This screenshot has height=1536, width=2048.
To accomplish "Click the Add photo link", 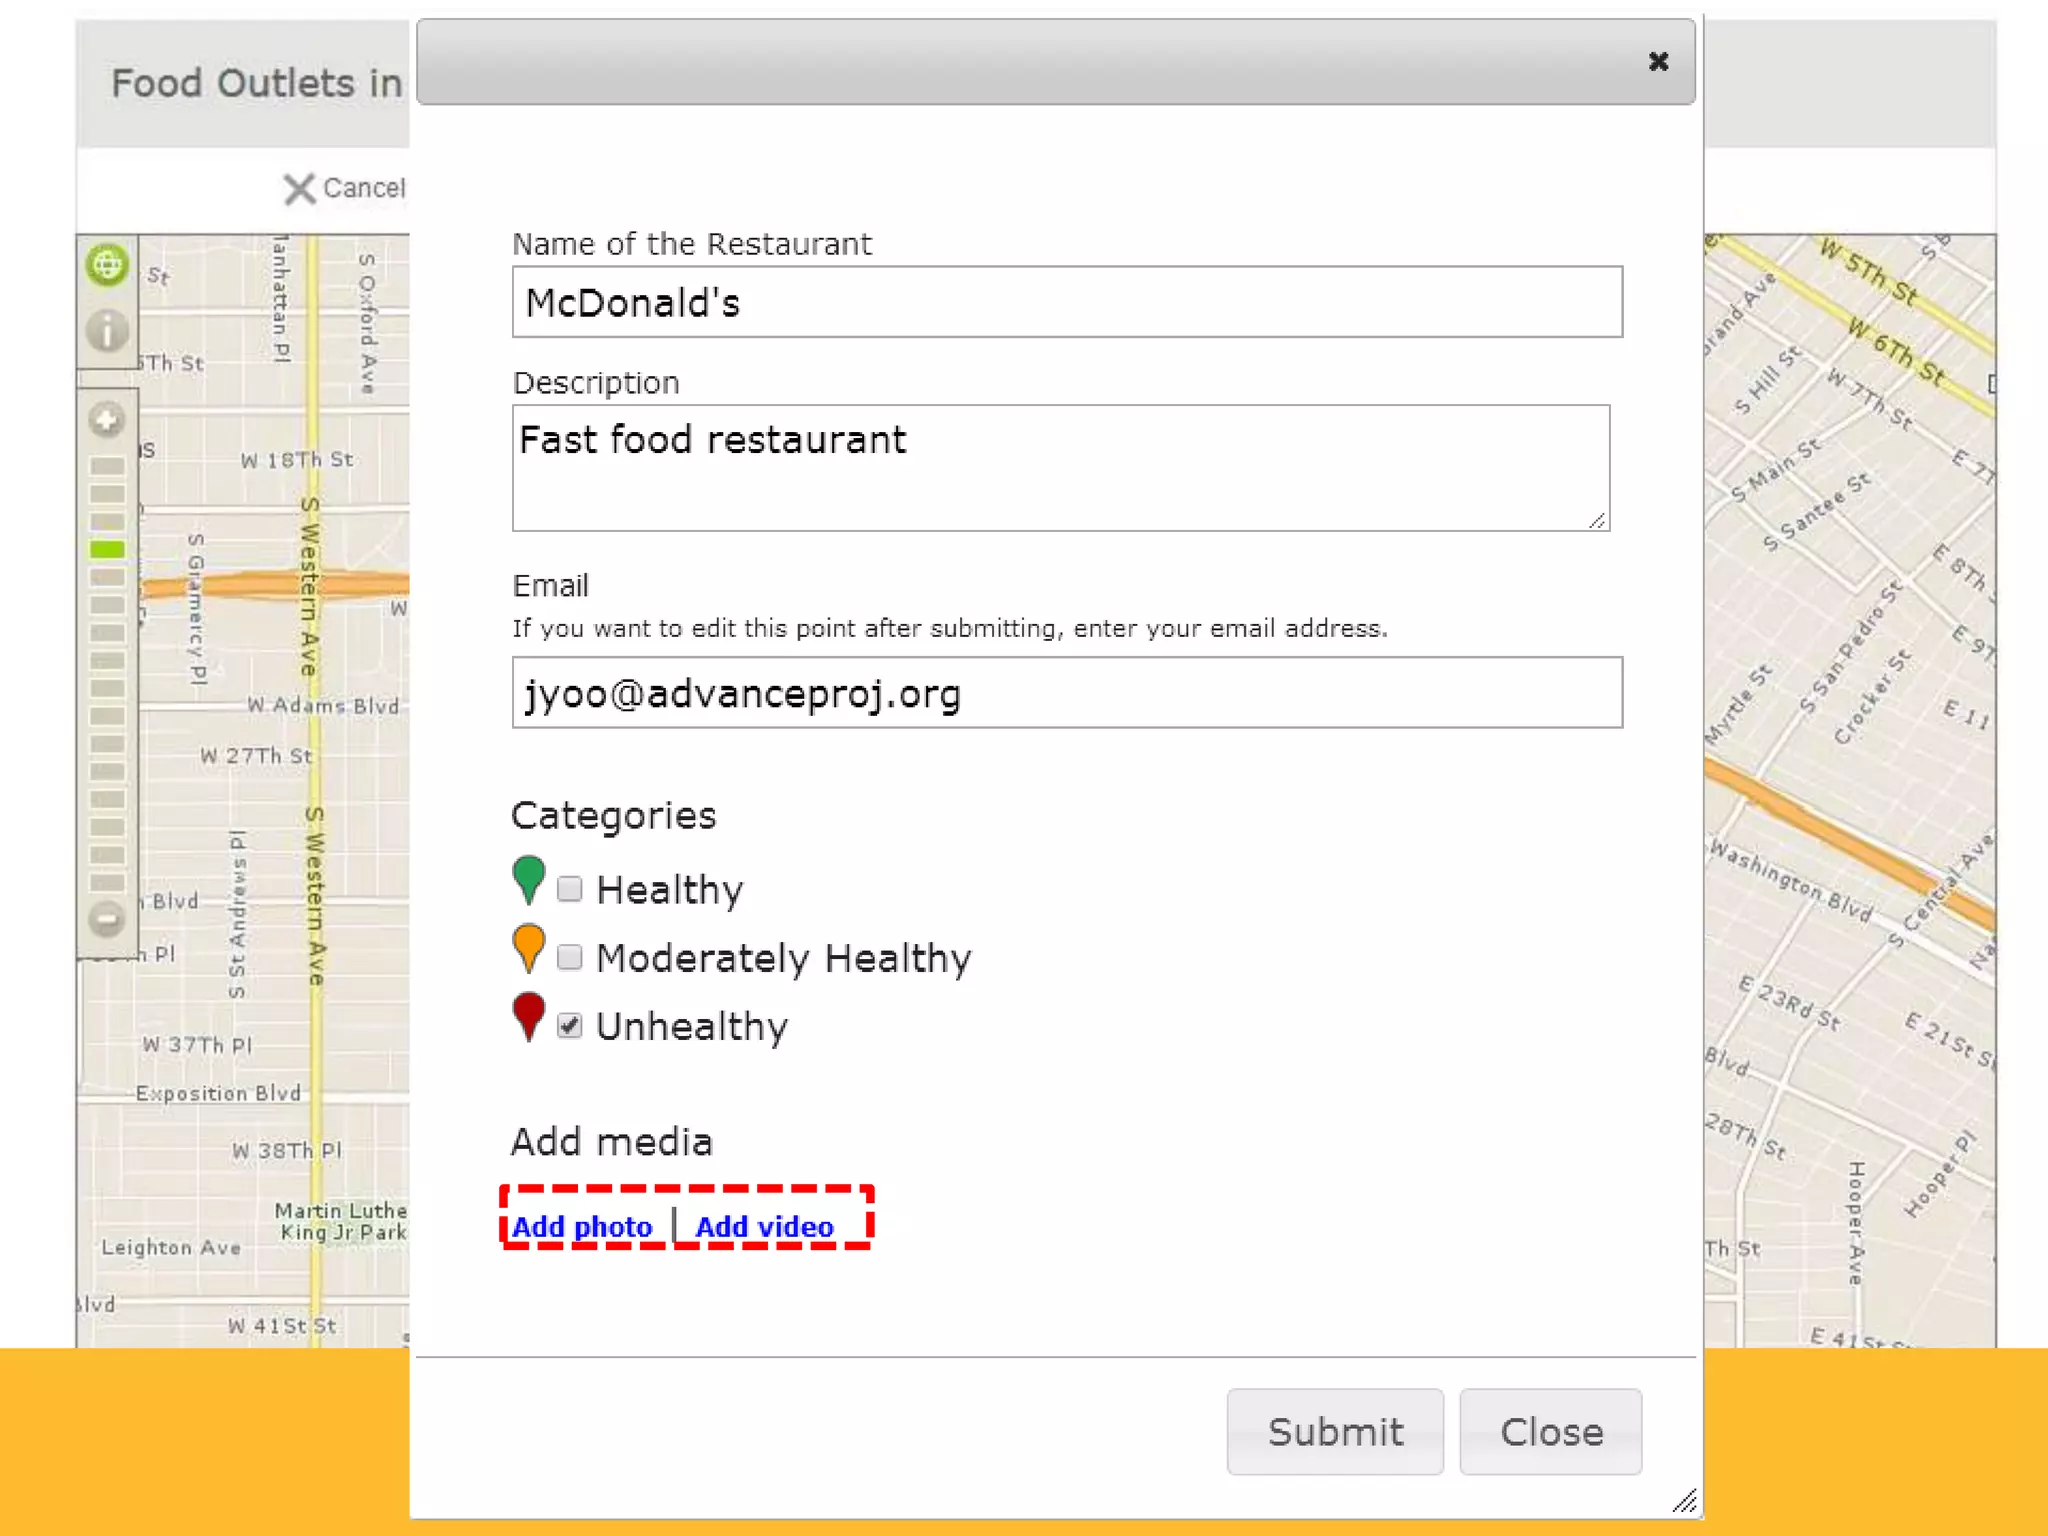I will click(x=582, y=1226).
